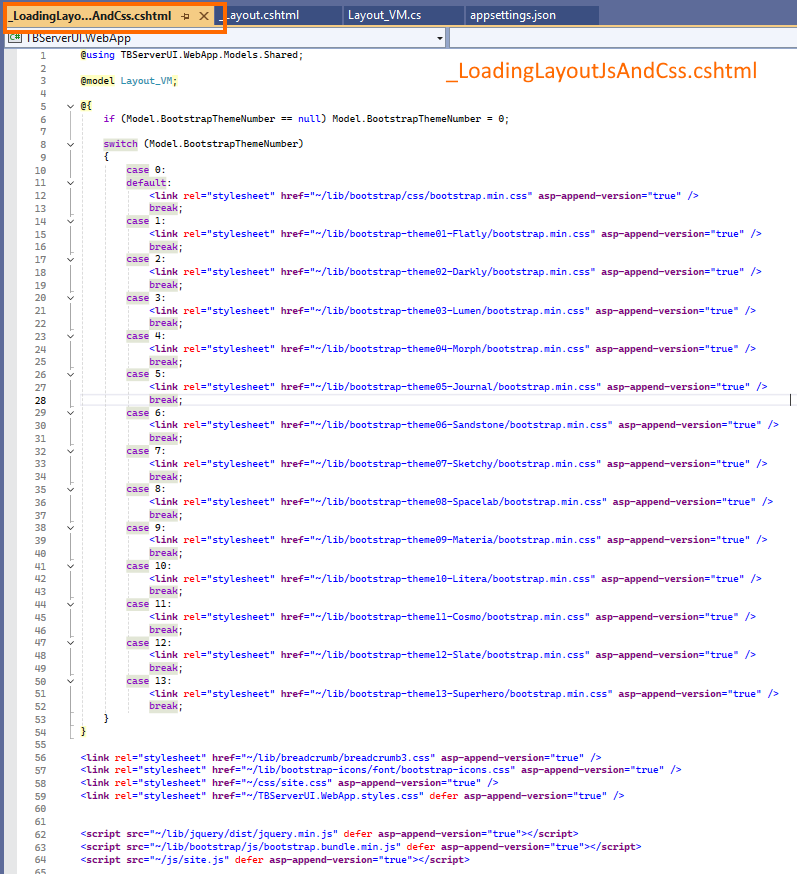Fold the case 1 block
Viewport: 797px width, 874px height.
[x=69, y=221]
